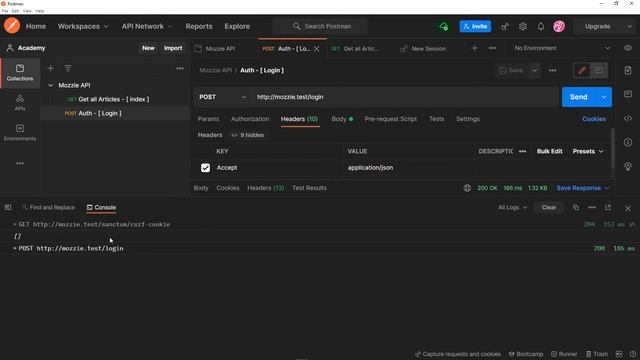
Task: Click the Clear console button
Action: 549,207
